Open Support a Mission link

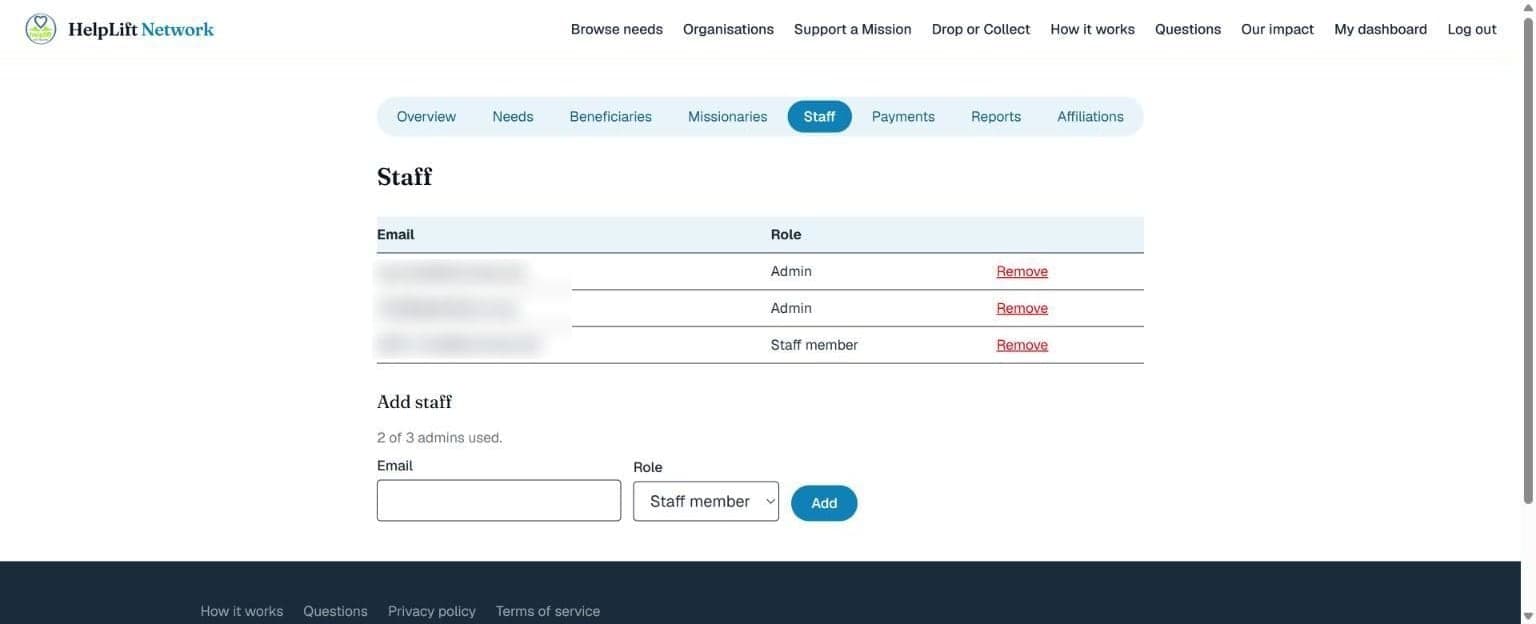(852, 29)
